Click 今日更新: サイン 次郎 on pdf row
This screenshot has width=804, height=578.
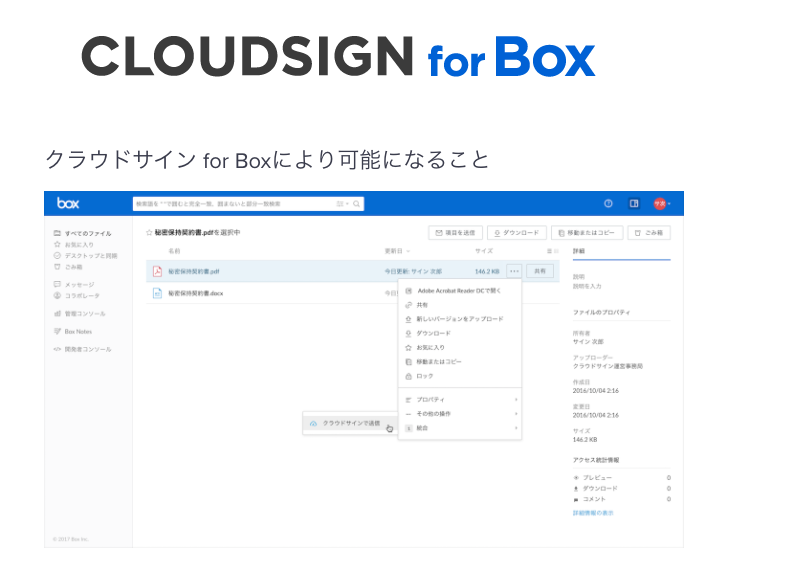413,271
